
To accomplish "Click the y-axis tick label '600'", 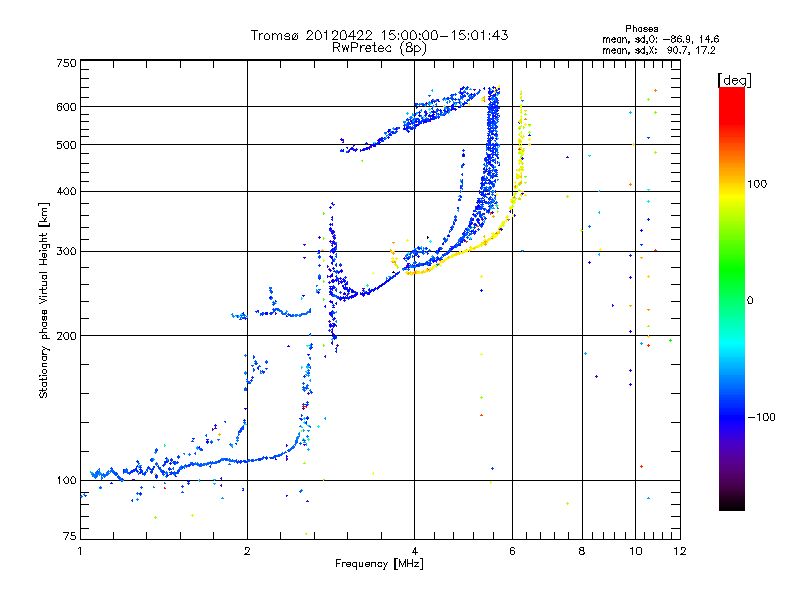I will pyautogui.click(x=66, y=107).
